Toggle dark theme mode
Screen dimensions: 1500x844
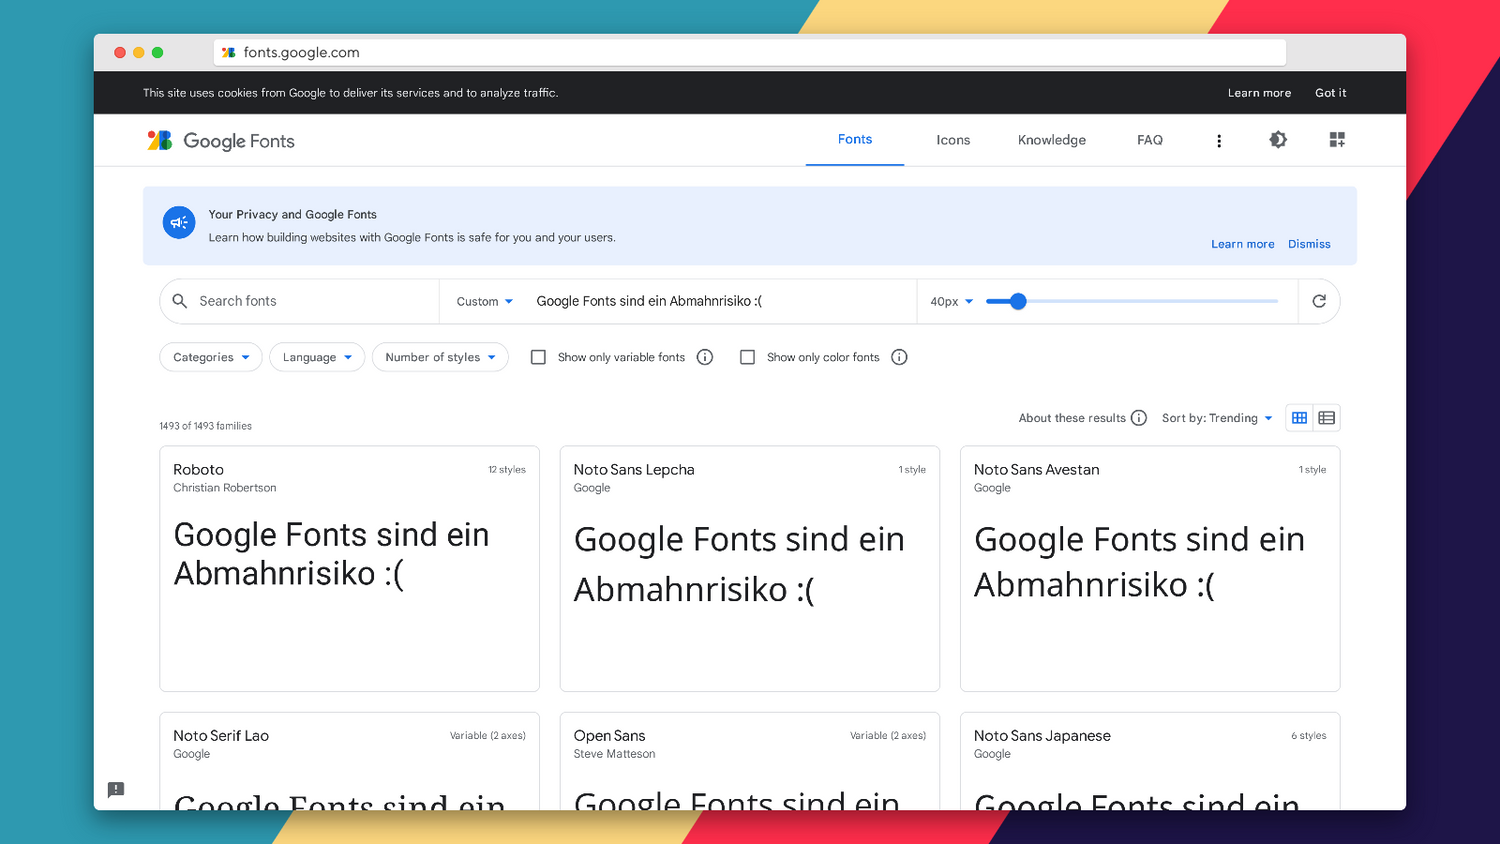(x=1278, y=140)
